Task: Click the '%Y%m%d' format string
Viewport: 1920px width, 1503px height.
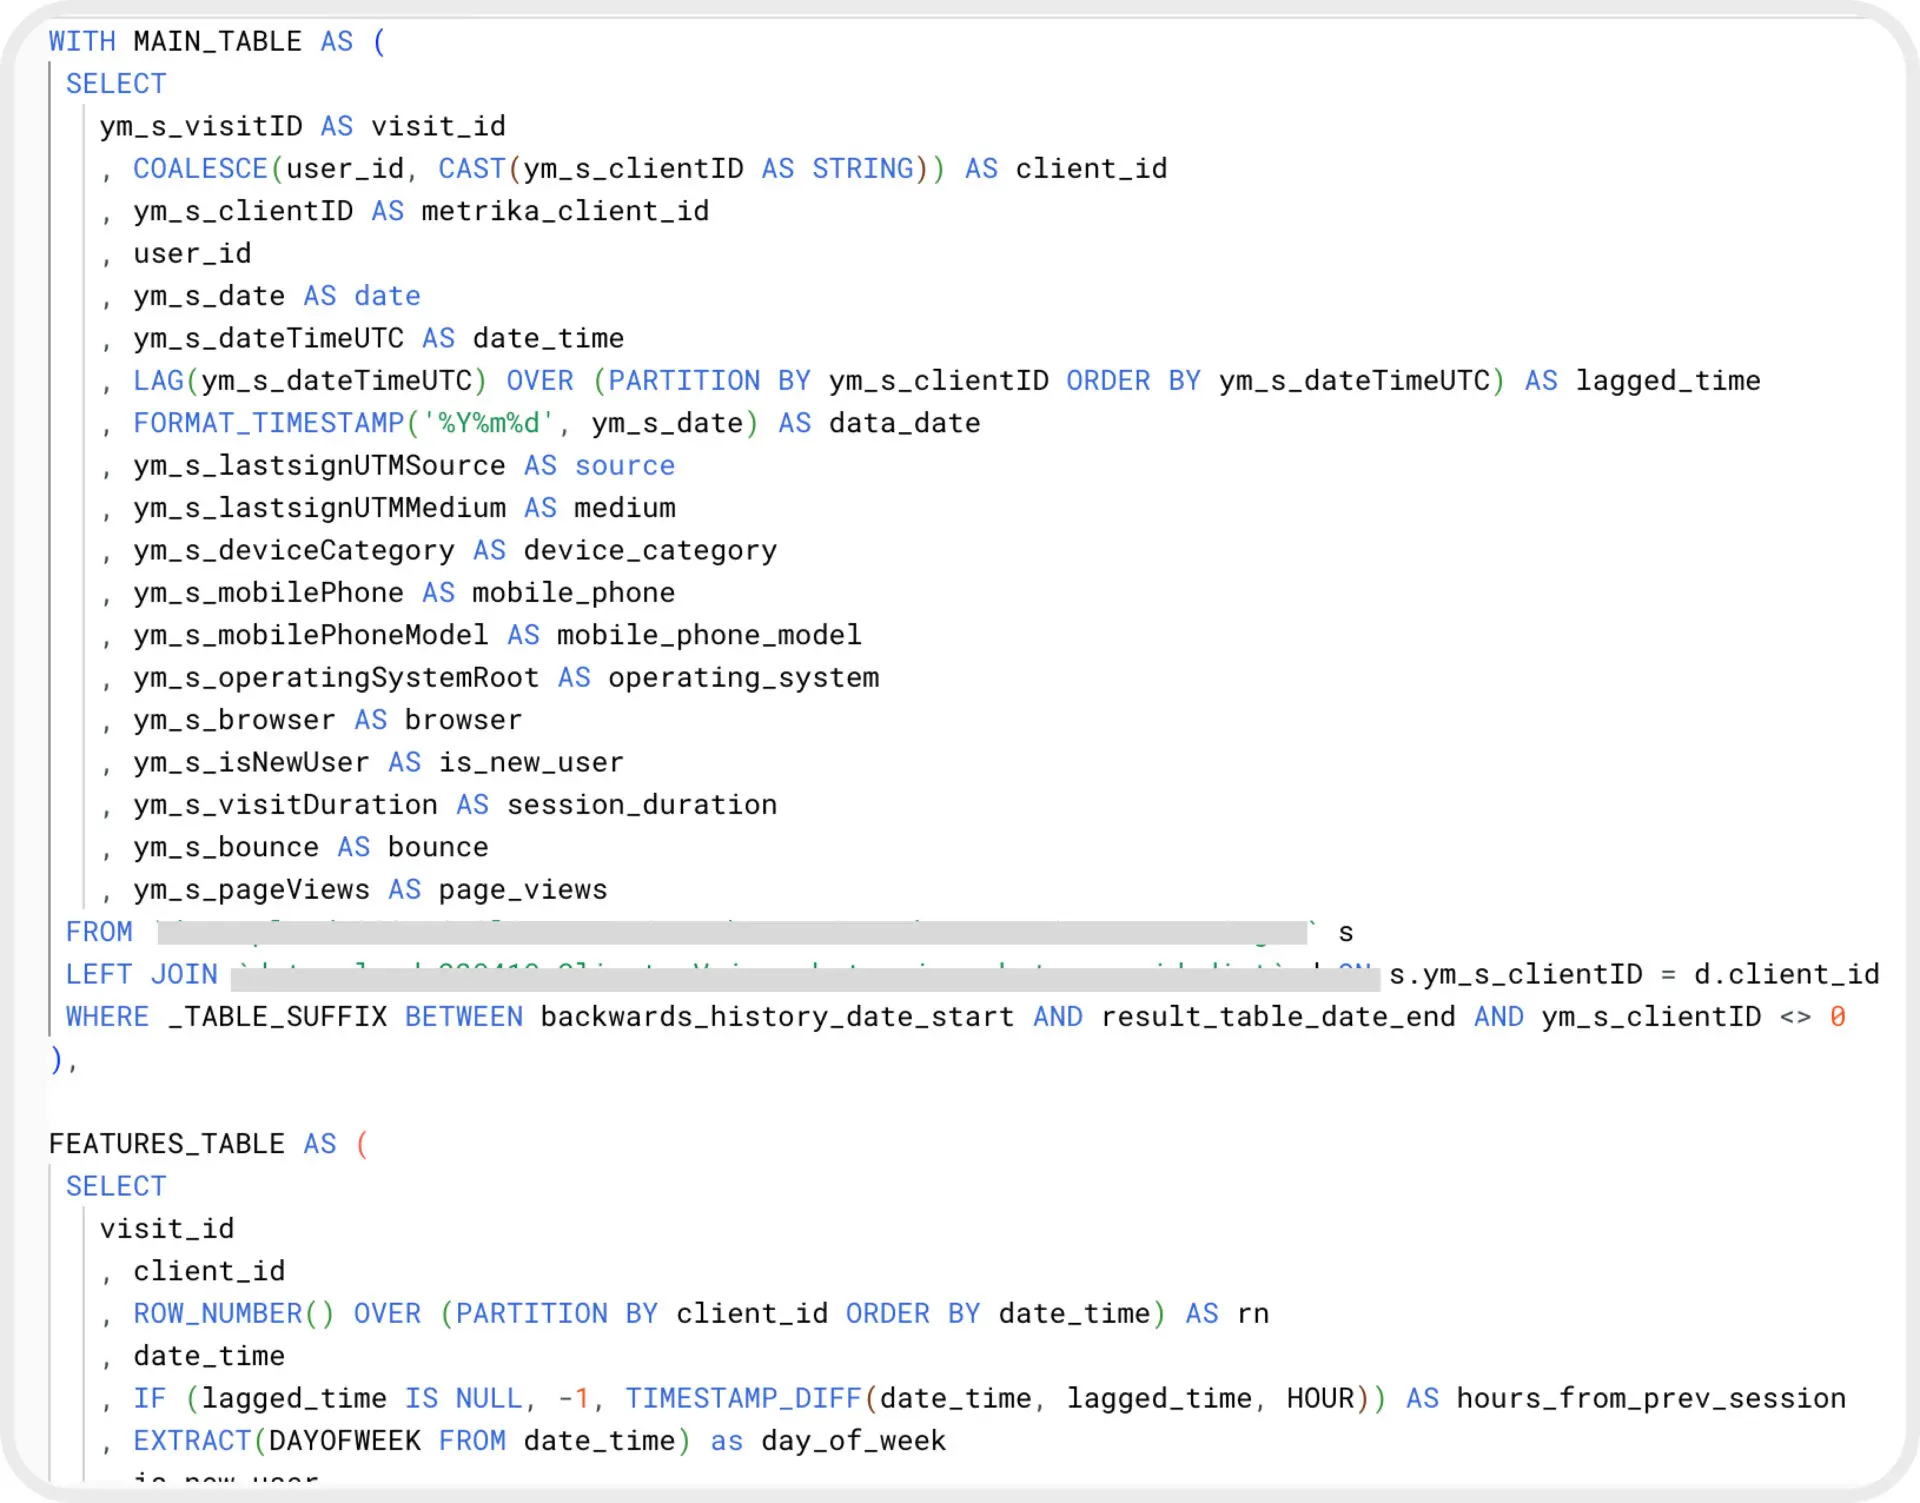Action: click(x=487, y=423)
